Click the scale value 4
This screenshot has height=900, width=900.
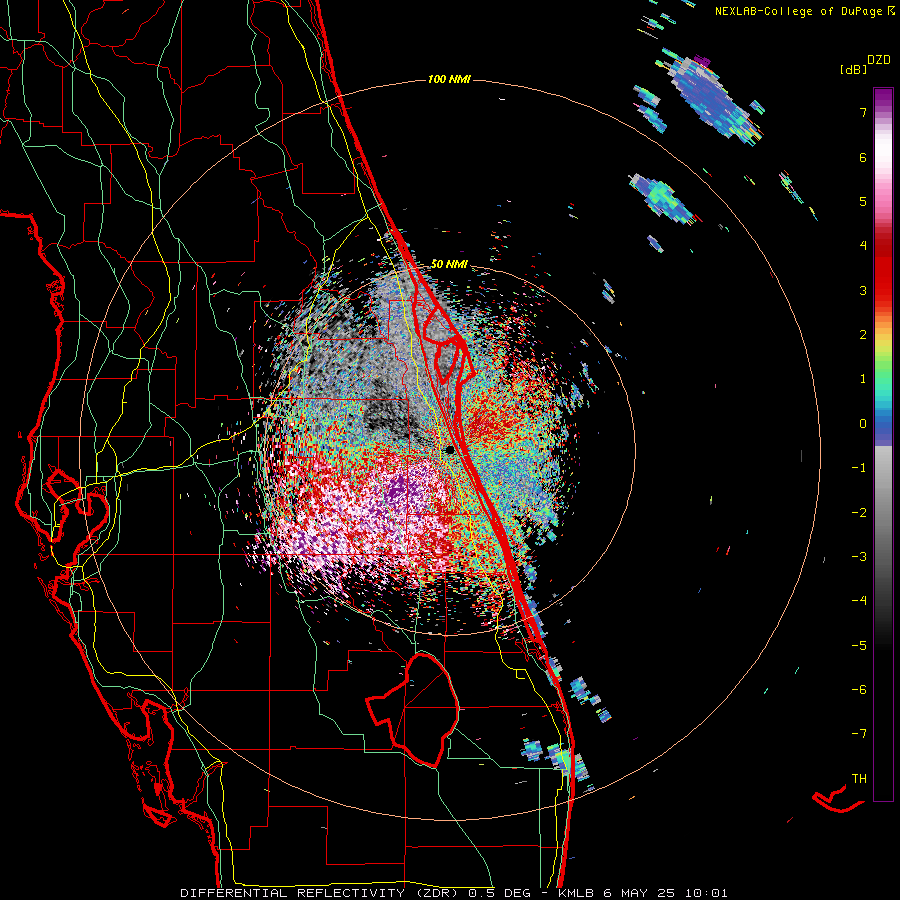tap(863, 246)
